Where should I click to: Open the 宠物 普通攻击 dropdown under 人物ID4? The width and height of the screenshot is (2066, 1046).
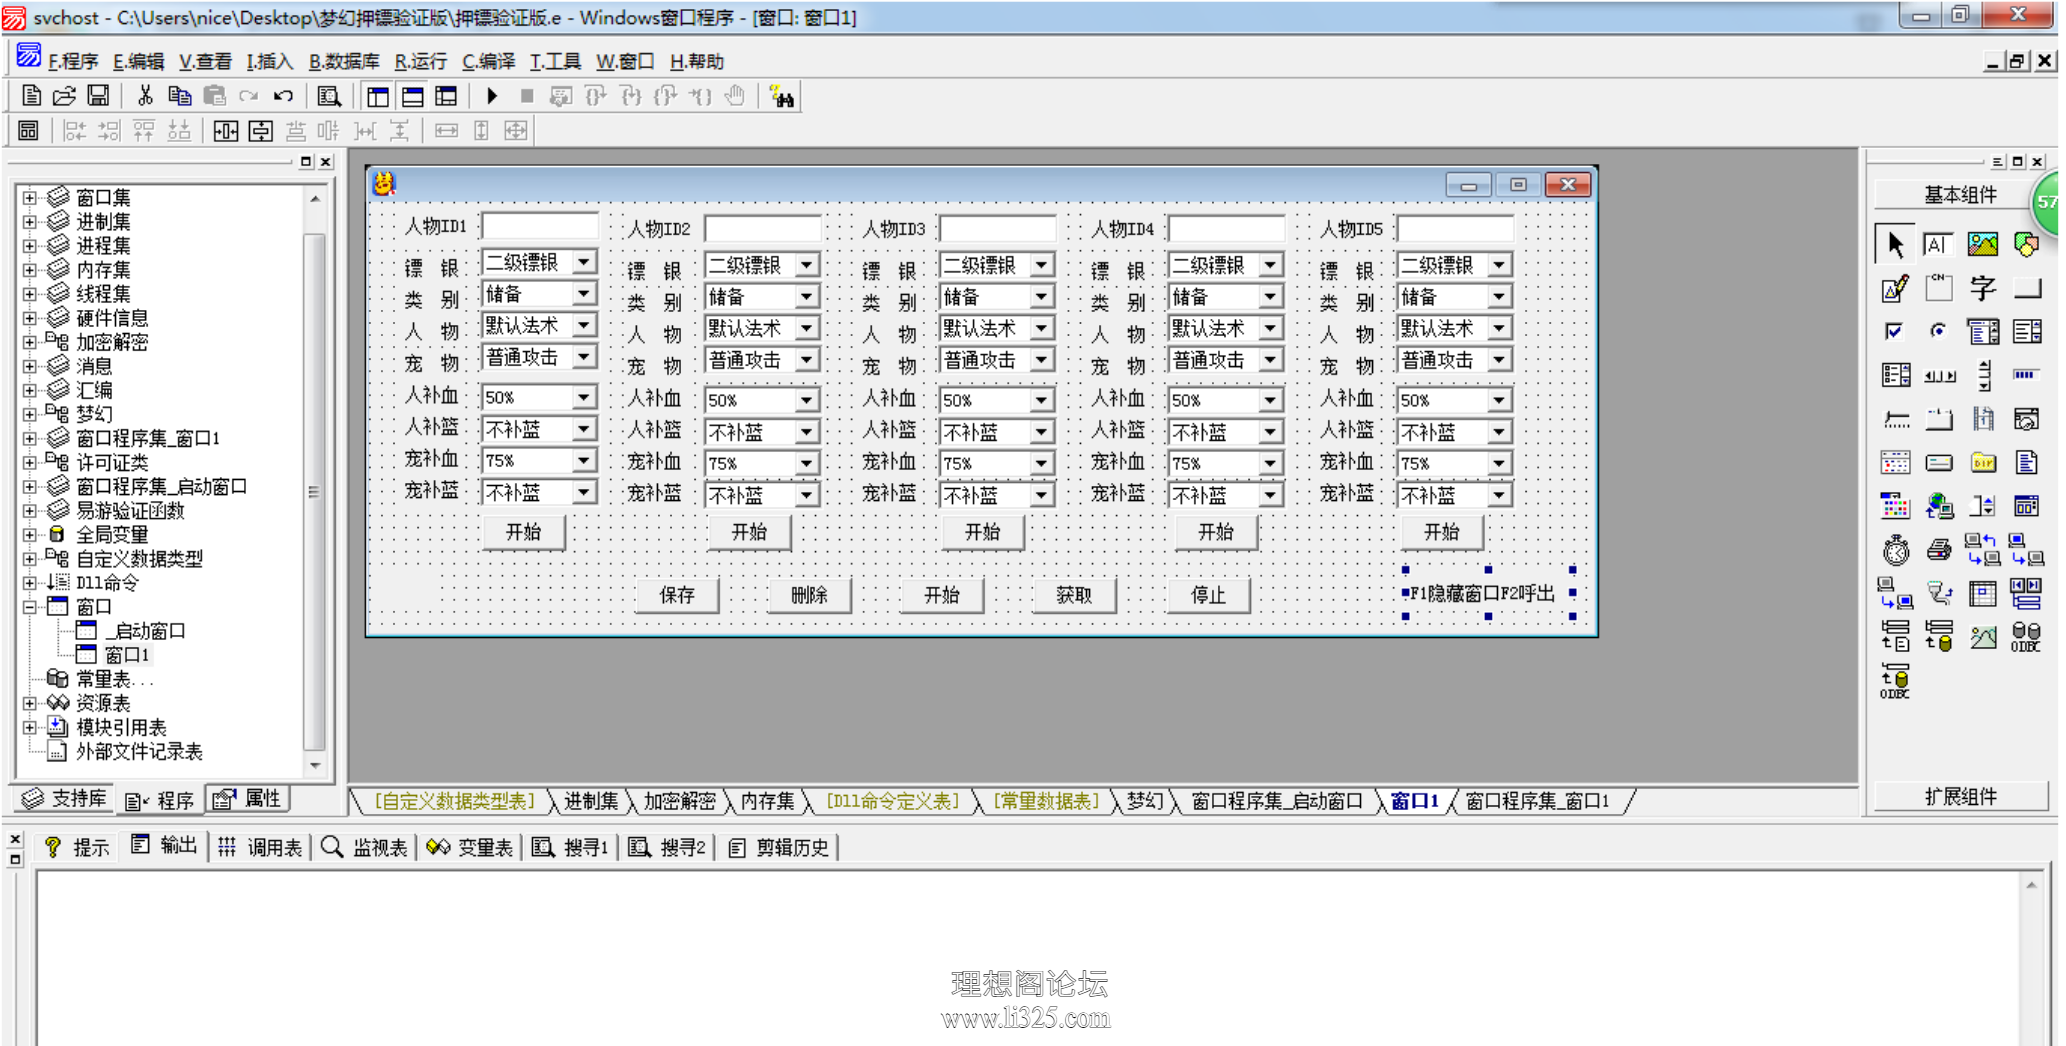pos(1270,360)
